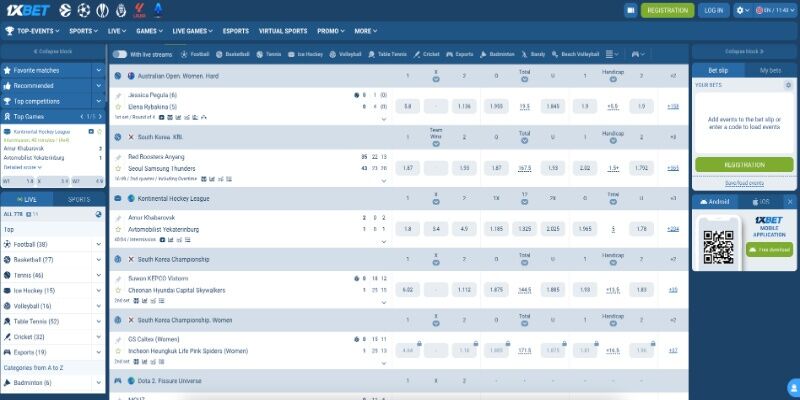This screenshot has height=400, width=800.
Task: Expand Detailed score on Top Games card
Action: point(22,167)
